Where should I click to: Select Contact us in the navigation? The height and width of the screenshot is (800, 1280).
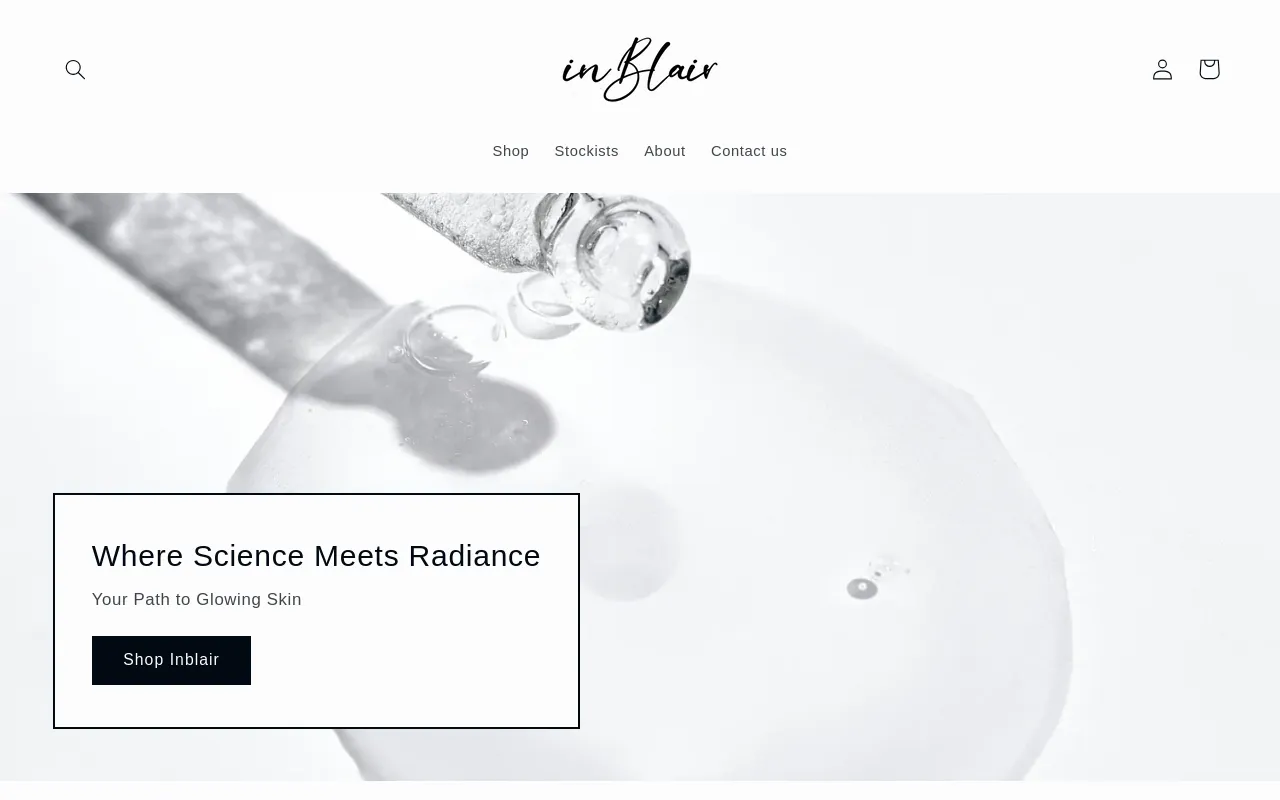point(749,151)
